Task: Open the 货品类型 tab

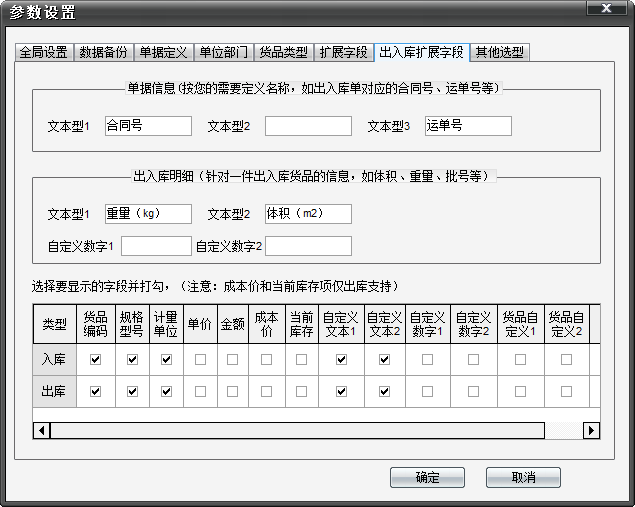Action: (283, 52)
